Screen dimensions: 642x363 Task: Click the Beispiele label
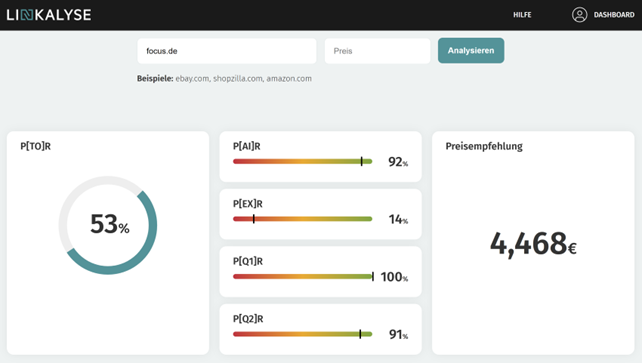[x=155, y=79]
